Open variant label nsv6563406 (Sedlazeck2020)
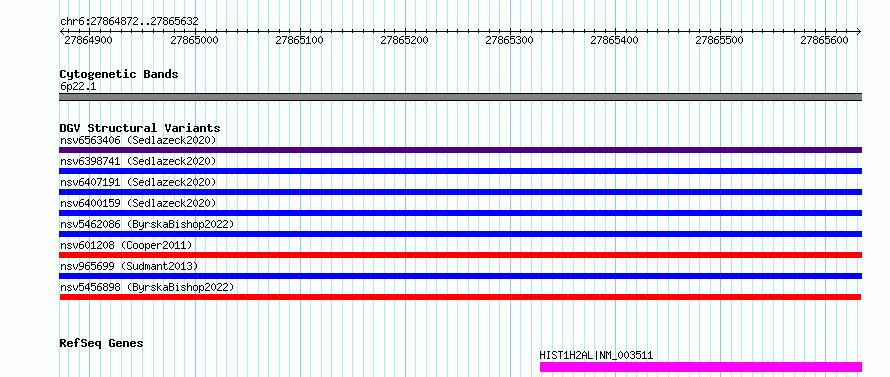Image resolution: width=890 pixels, height=377 pixels. (138, 140)
